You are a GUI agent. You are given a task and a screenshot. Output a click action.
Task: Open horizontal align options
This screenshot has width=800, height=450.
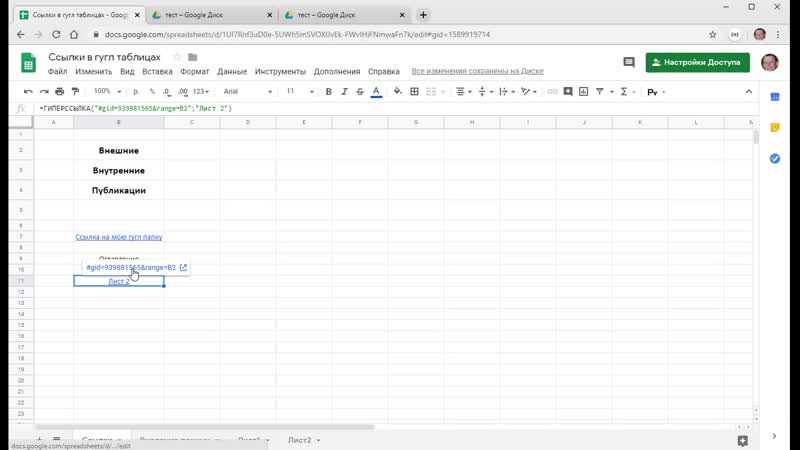point(463,91)
